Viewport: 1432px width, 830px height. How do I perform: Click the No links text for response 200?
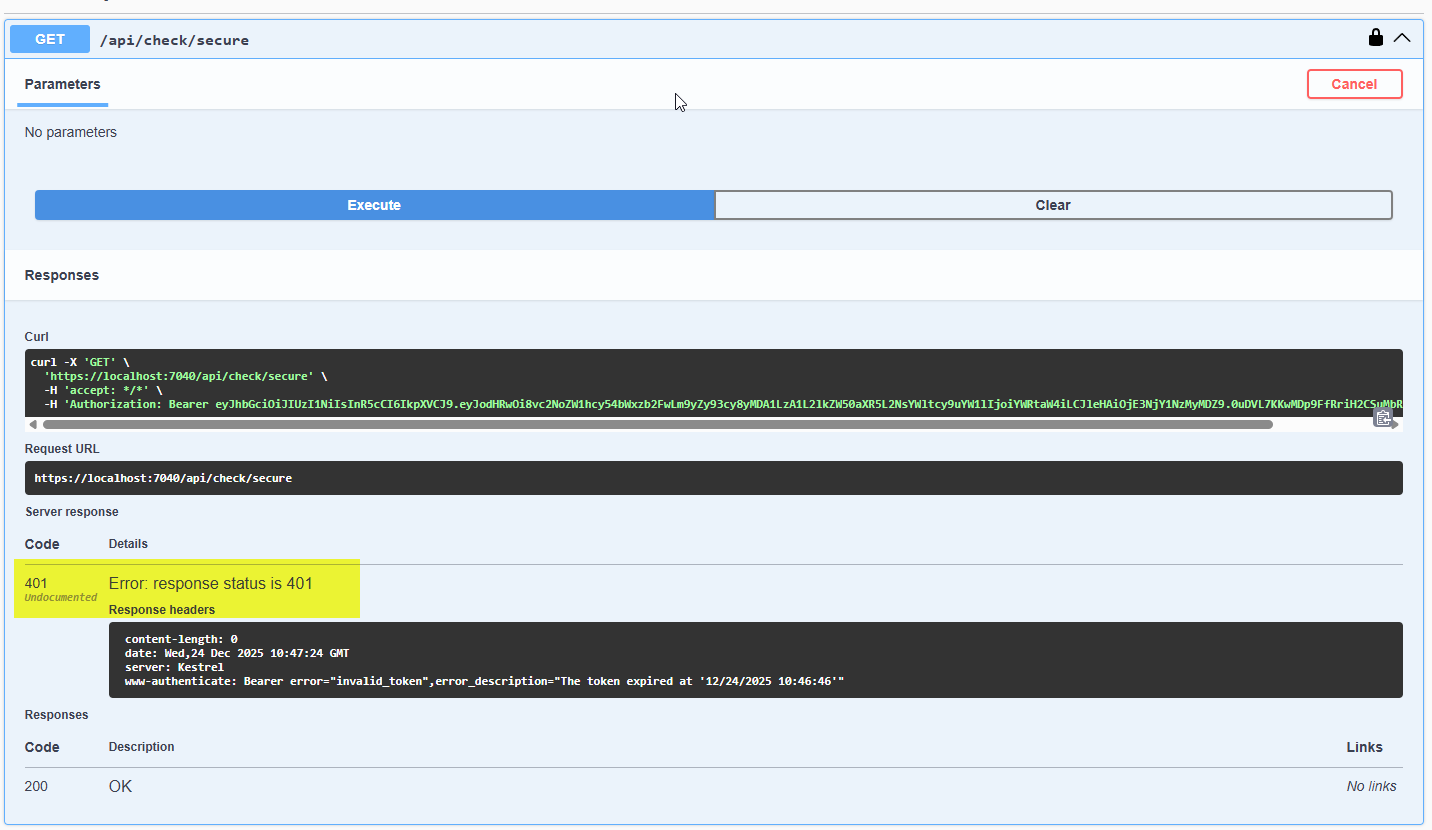coord(1371,786)
